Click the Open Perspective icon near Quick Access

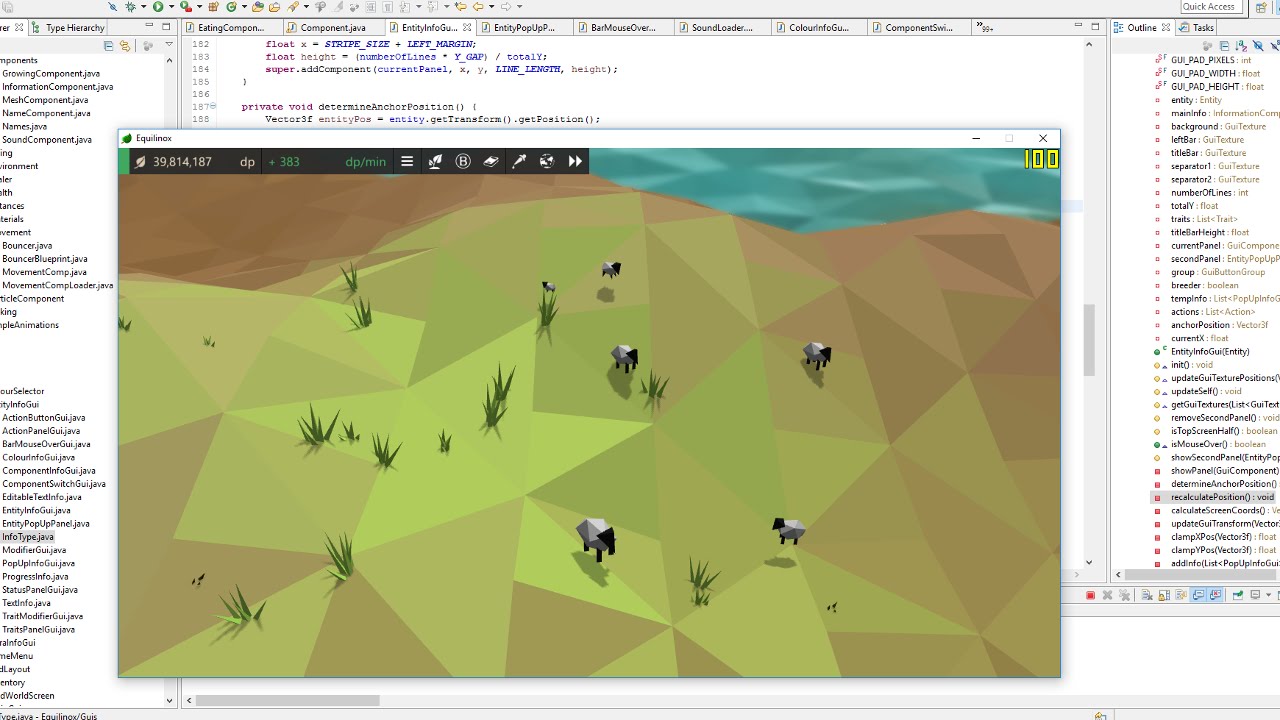pos(1261,7)
